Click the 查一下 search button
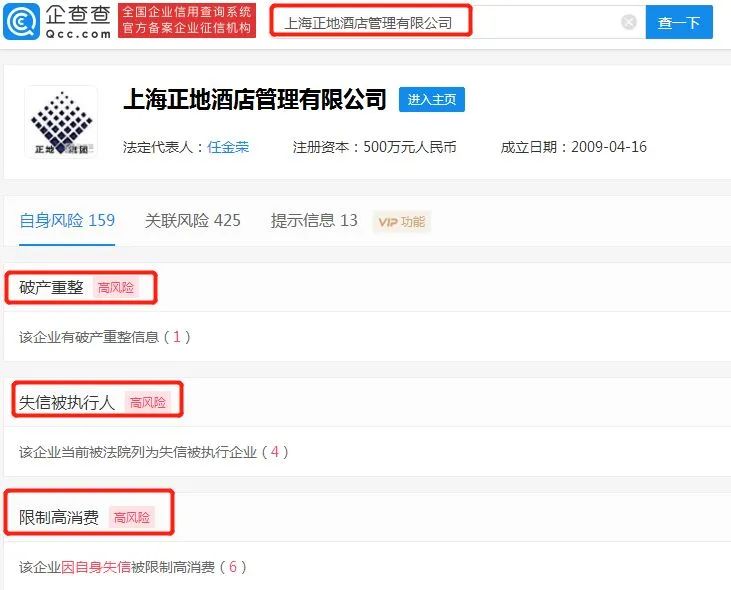 [679, 22]
